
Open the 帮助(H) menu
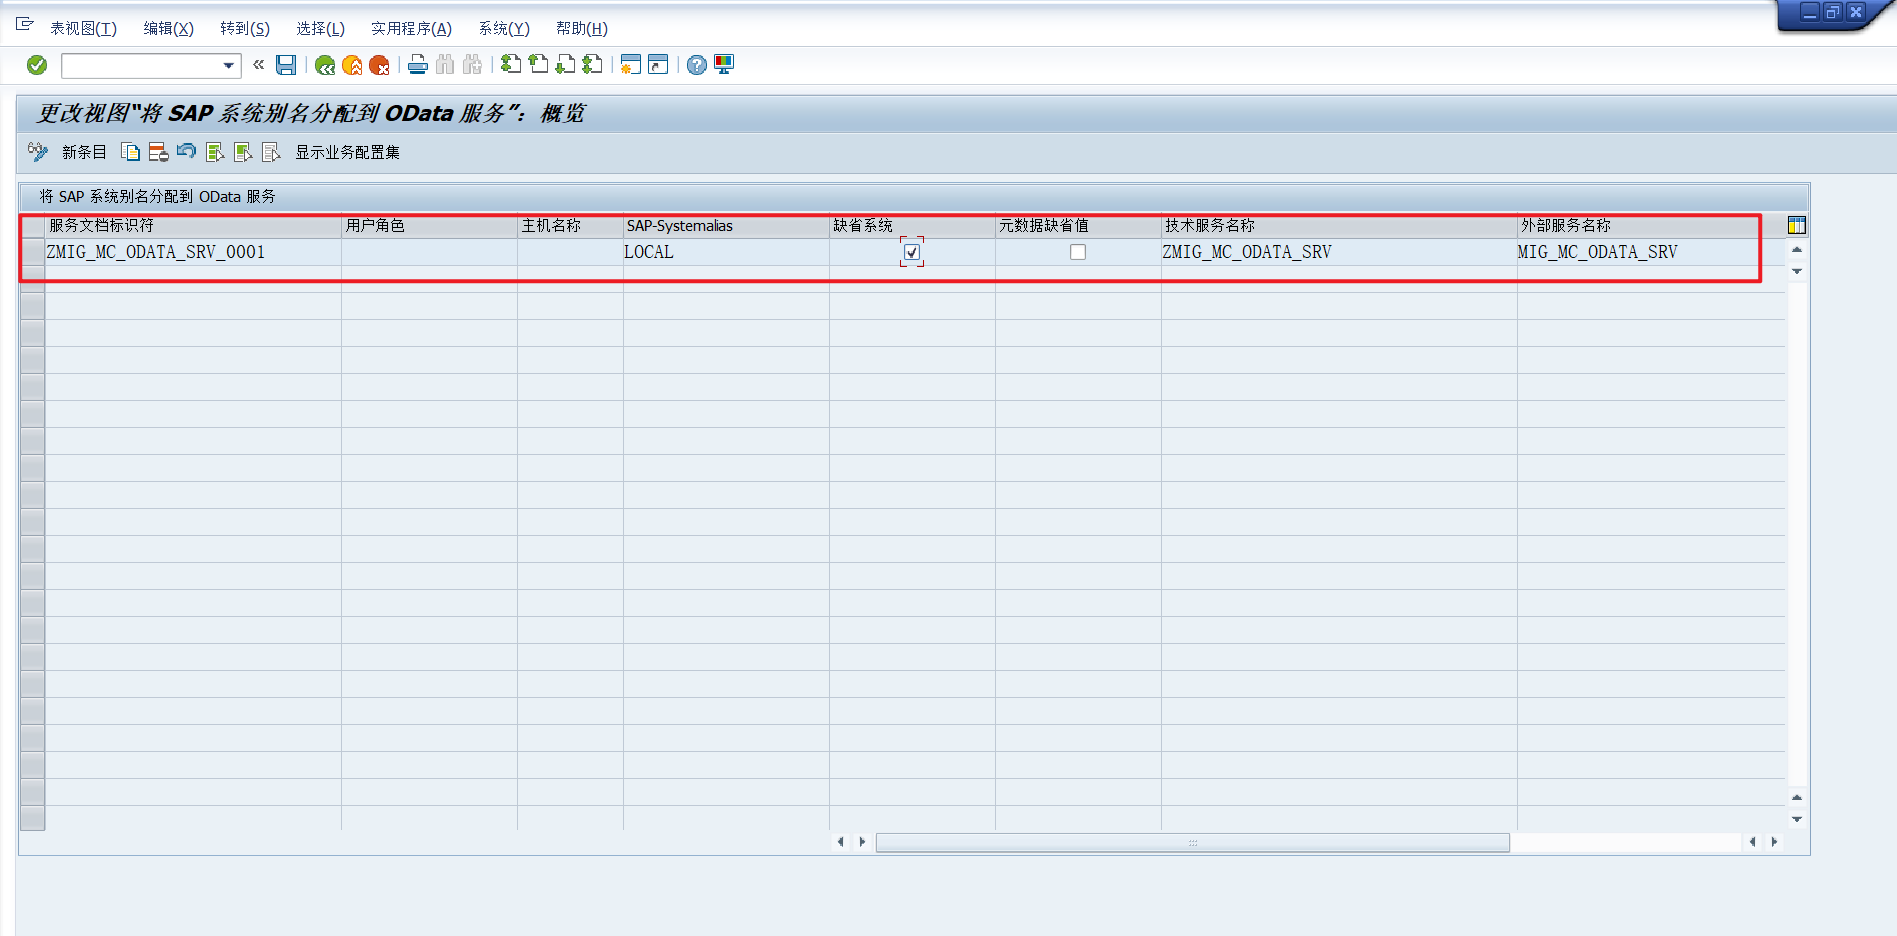click(582, 28)
